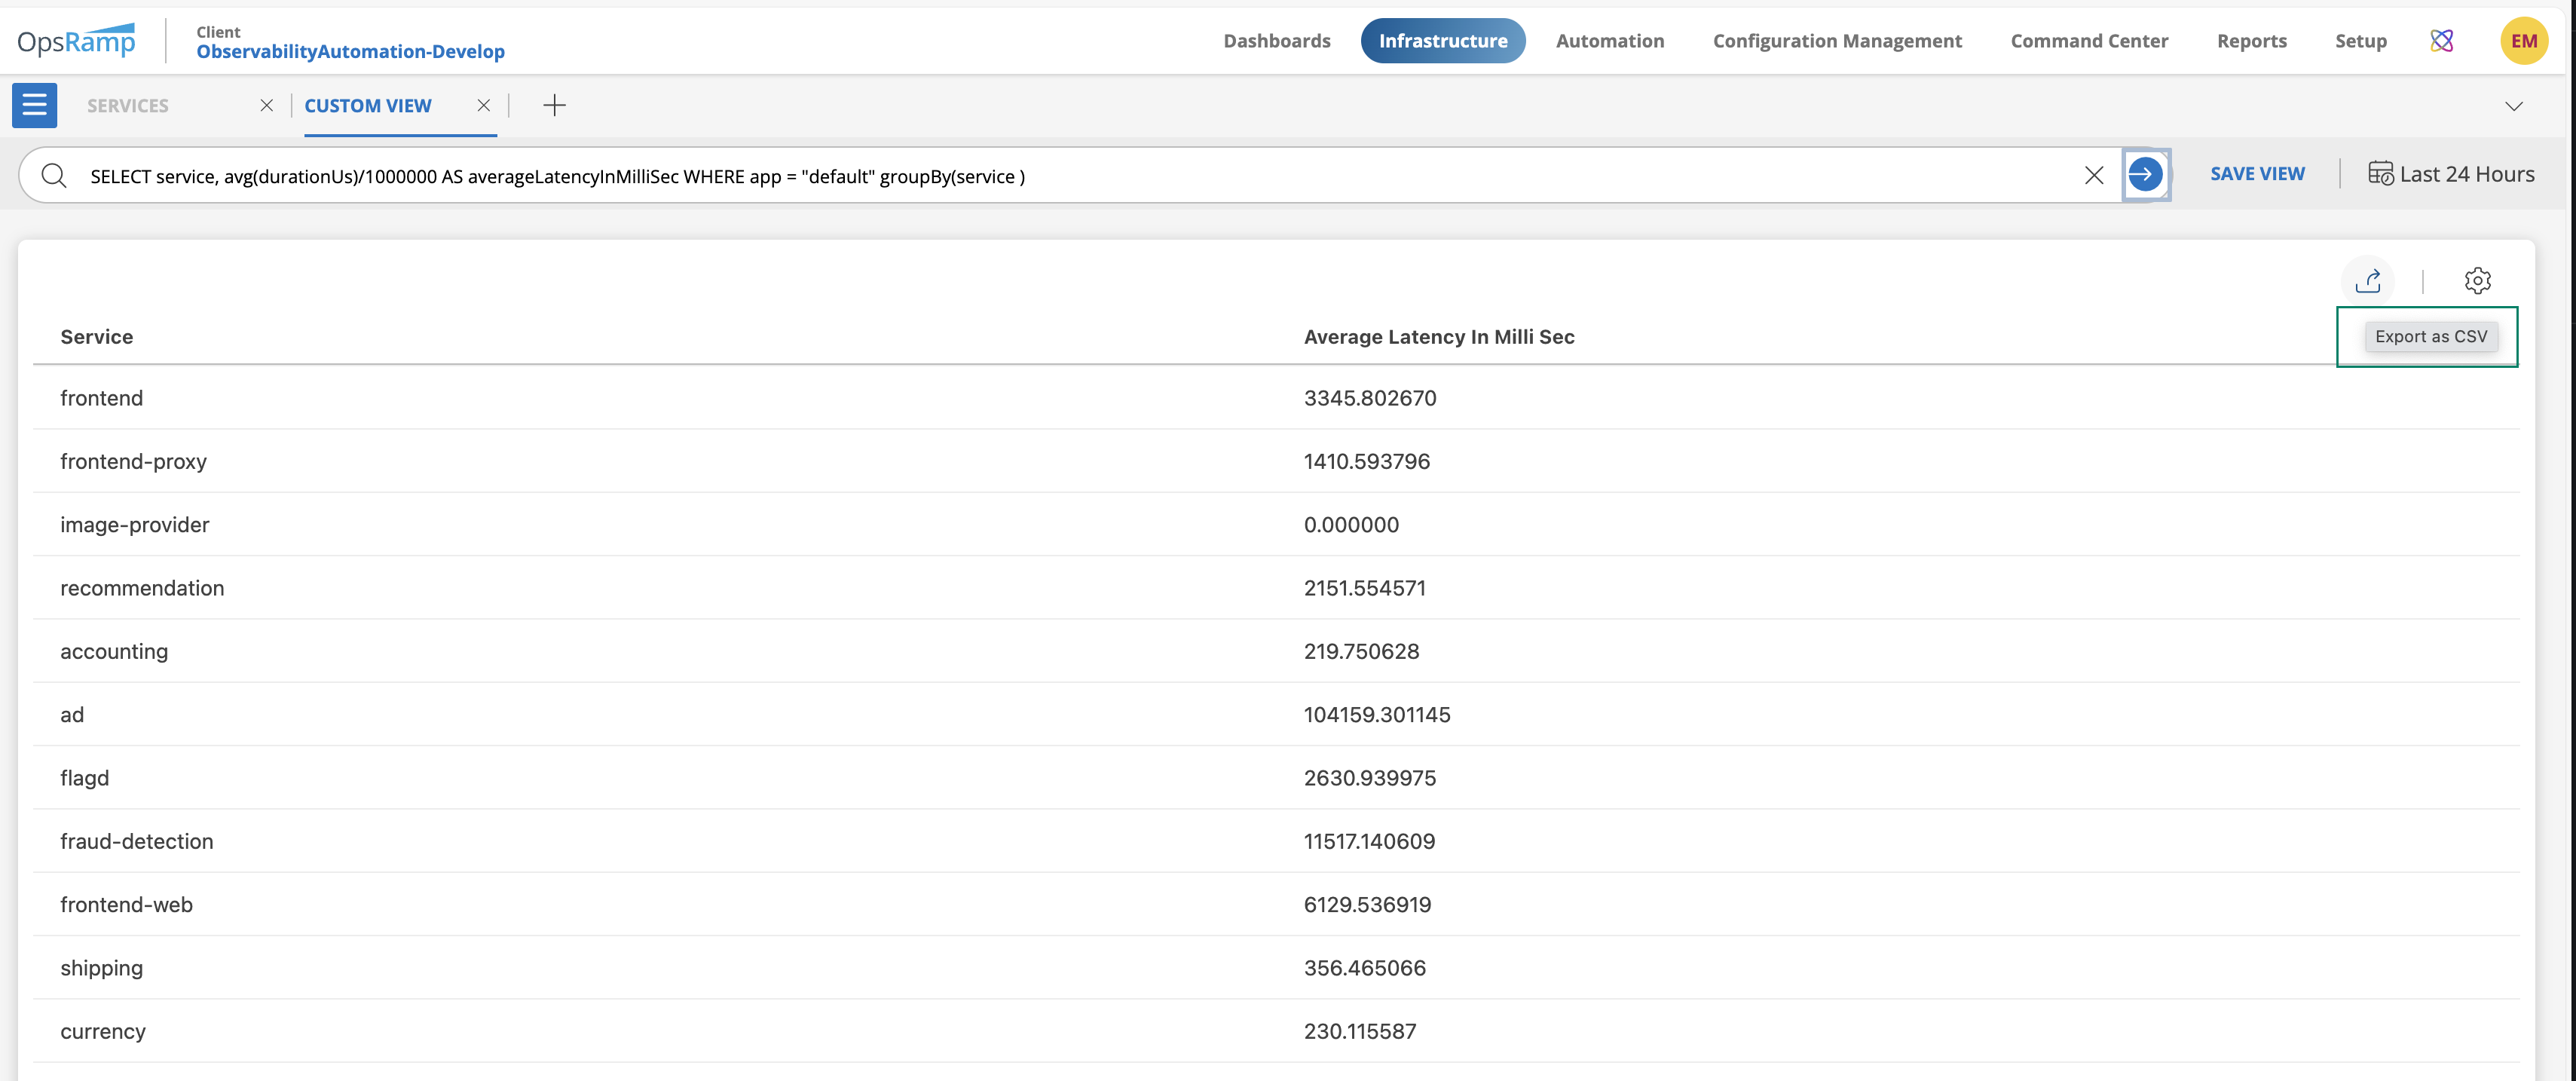Click the SAVE VIEW button
The height and width of the screenshot is (1081, 2576).
(2257, 174)
